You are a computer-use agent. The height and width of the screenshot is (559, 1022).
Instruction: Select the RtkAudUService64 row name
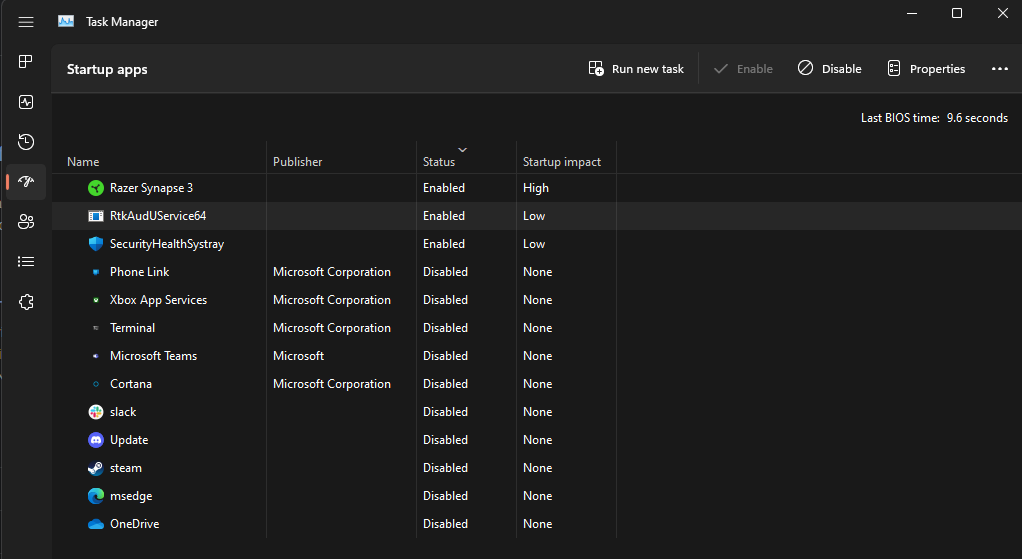(x=158, y=216)
